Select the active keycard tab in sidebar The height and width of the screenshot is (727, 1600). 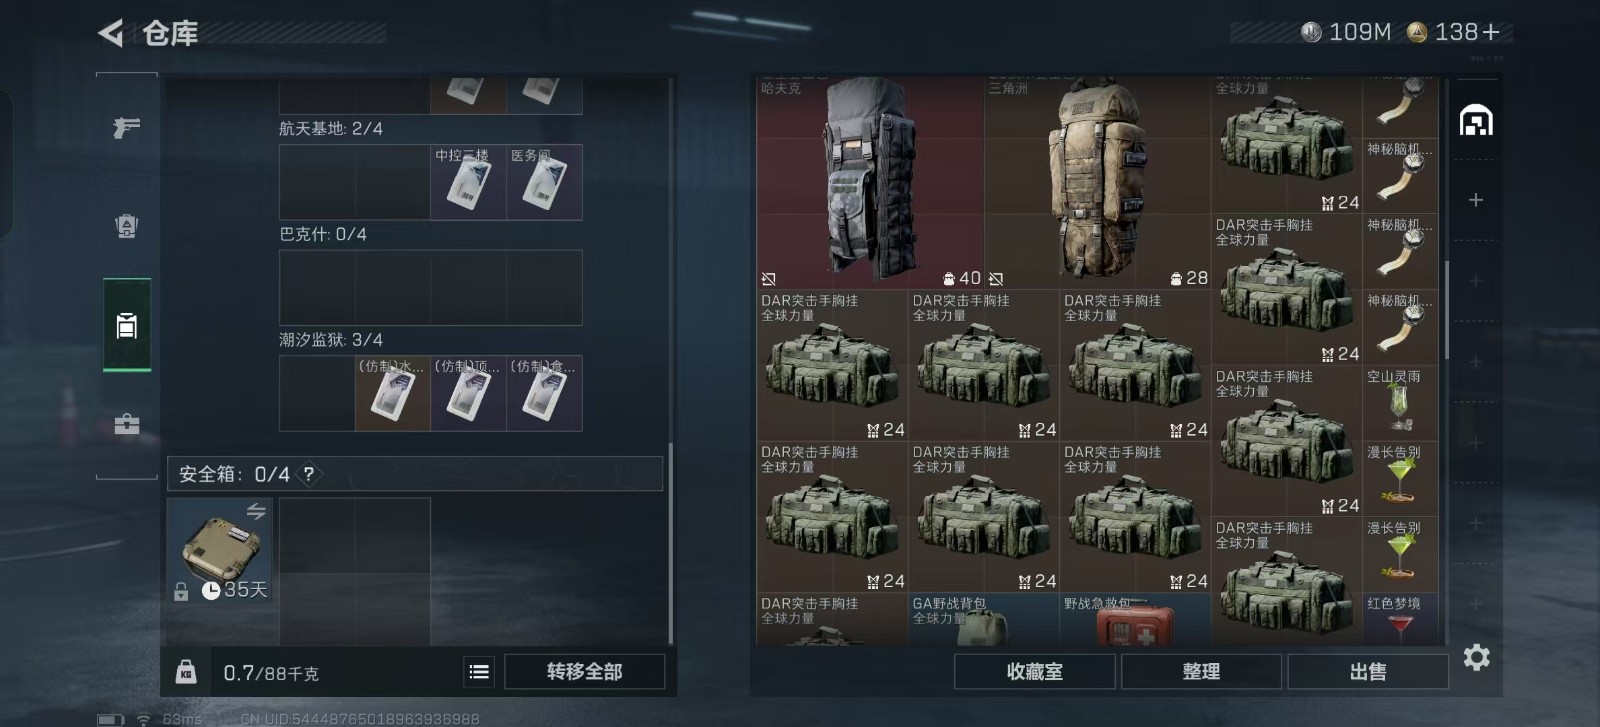(127, 325)
